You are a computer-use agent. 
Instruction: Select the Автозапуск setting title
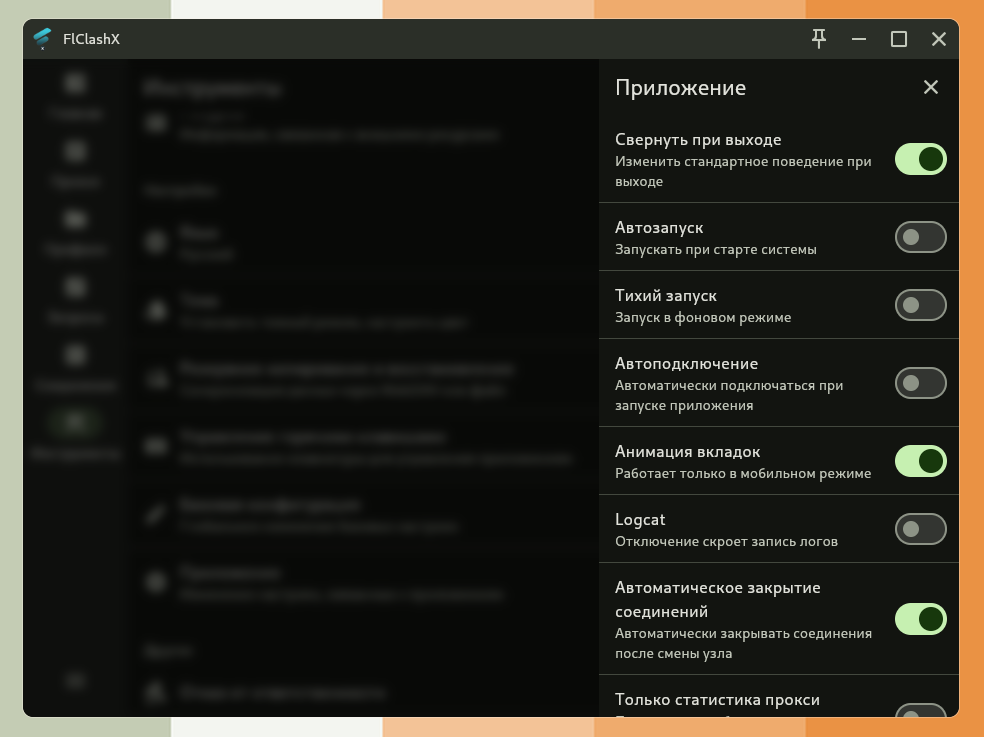pyautogui.click(x=659, y=228)
